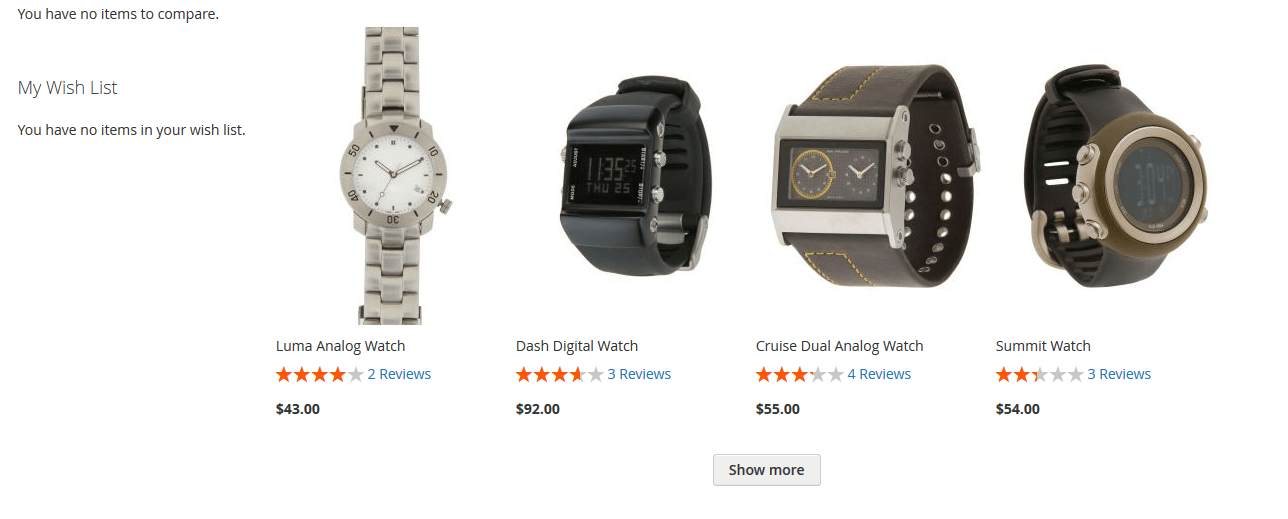Click the Cruise Dual Analog Watch title

click(x=840, y=346)
